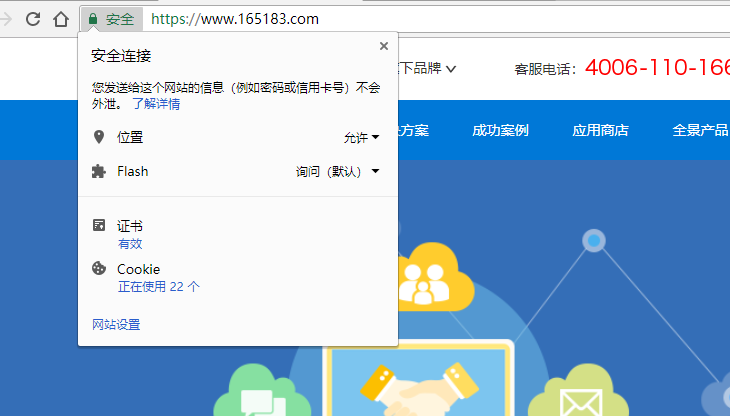Click the browser reload button
This screenshot has height=416, width=730.
pos(33,19)
